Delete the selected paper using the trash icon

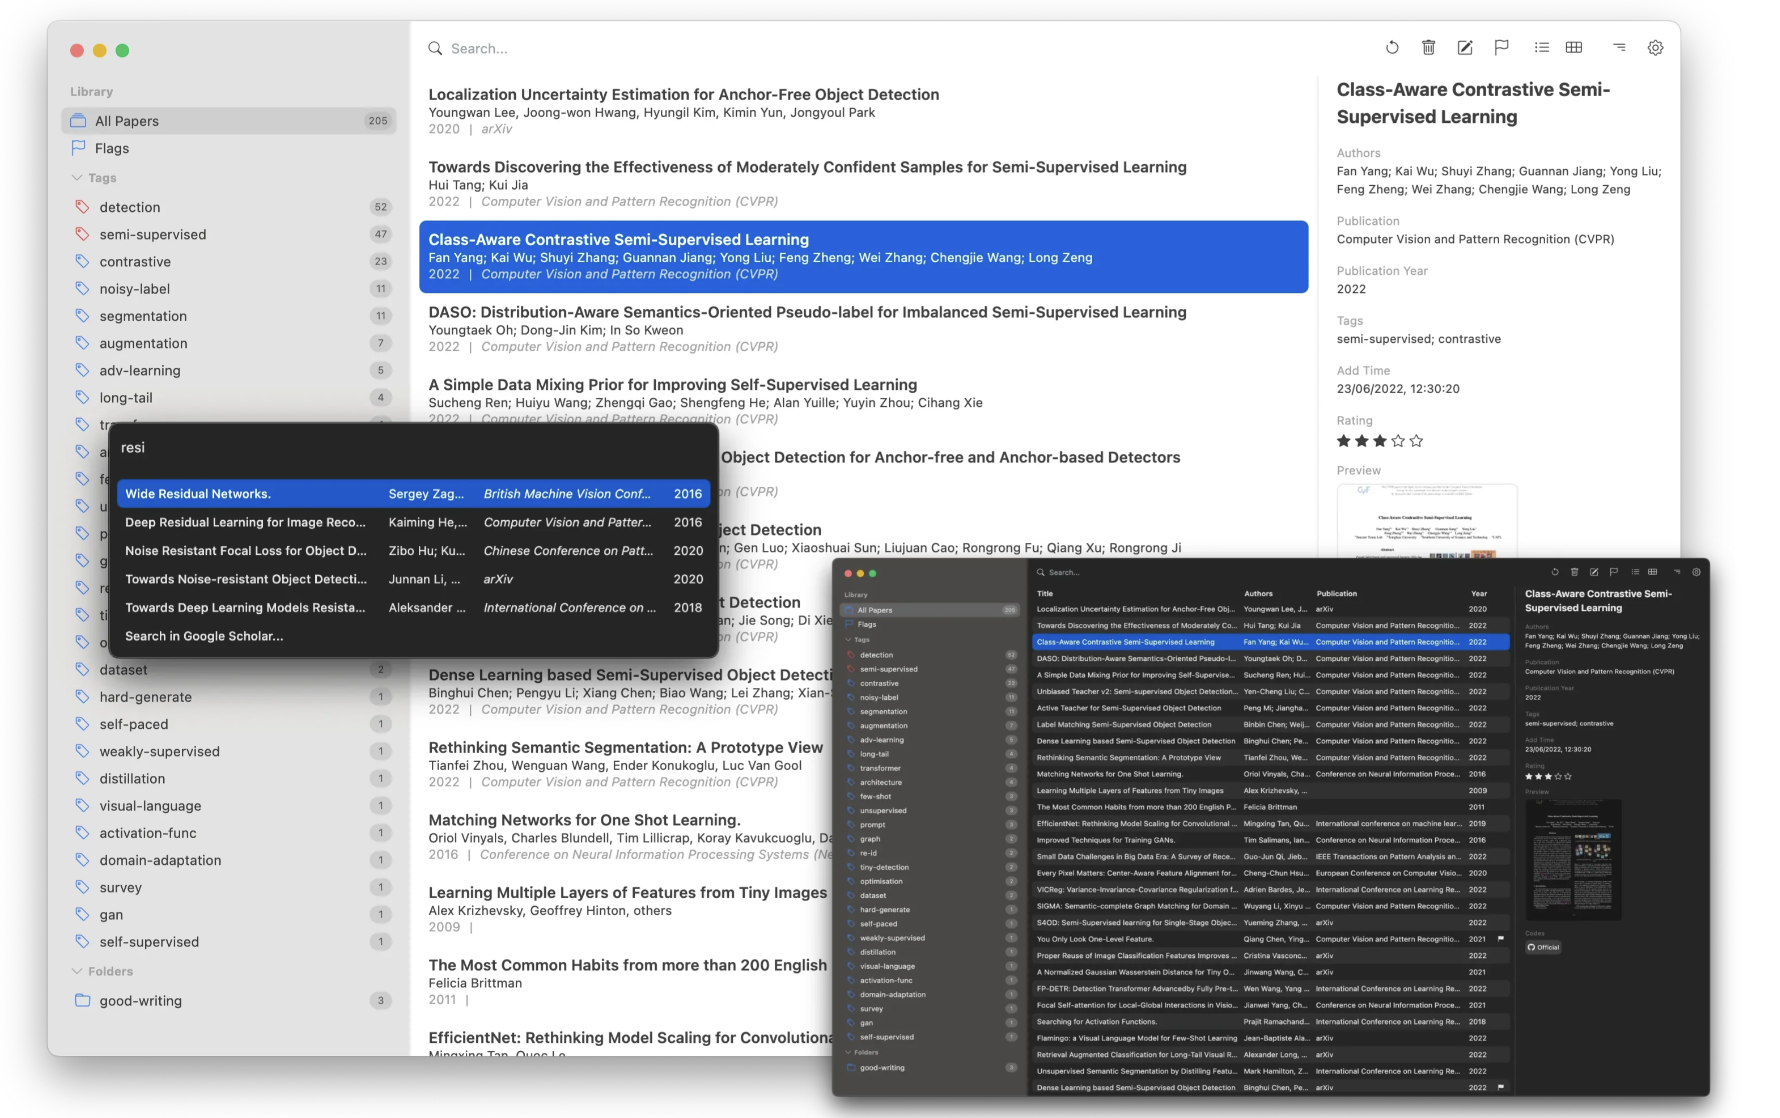1428,47
